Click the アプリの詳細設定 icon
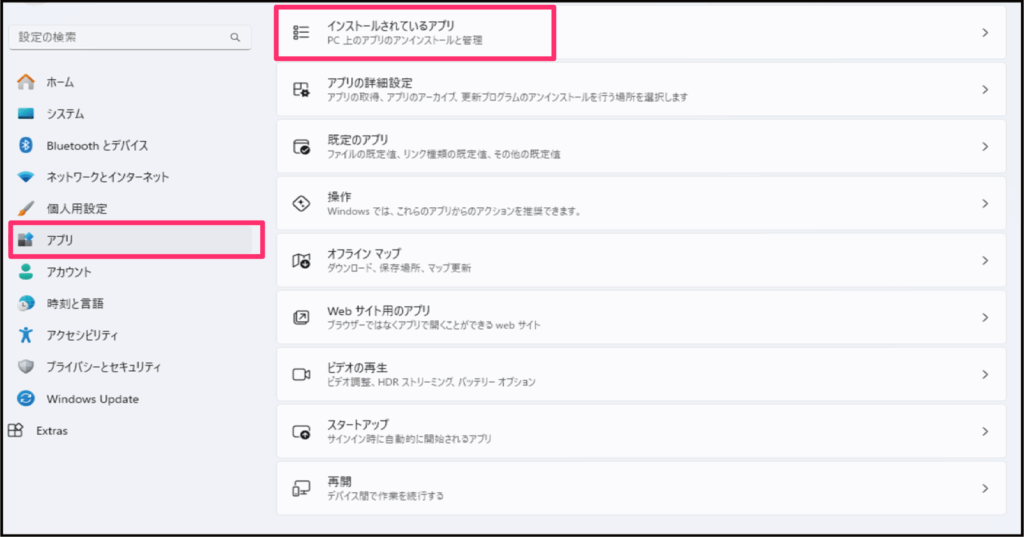This screenshot has height=537, width=1024. 301,89
